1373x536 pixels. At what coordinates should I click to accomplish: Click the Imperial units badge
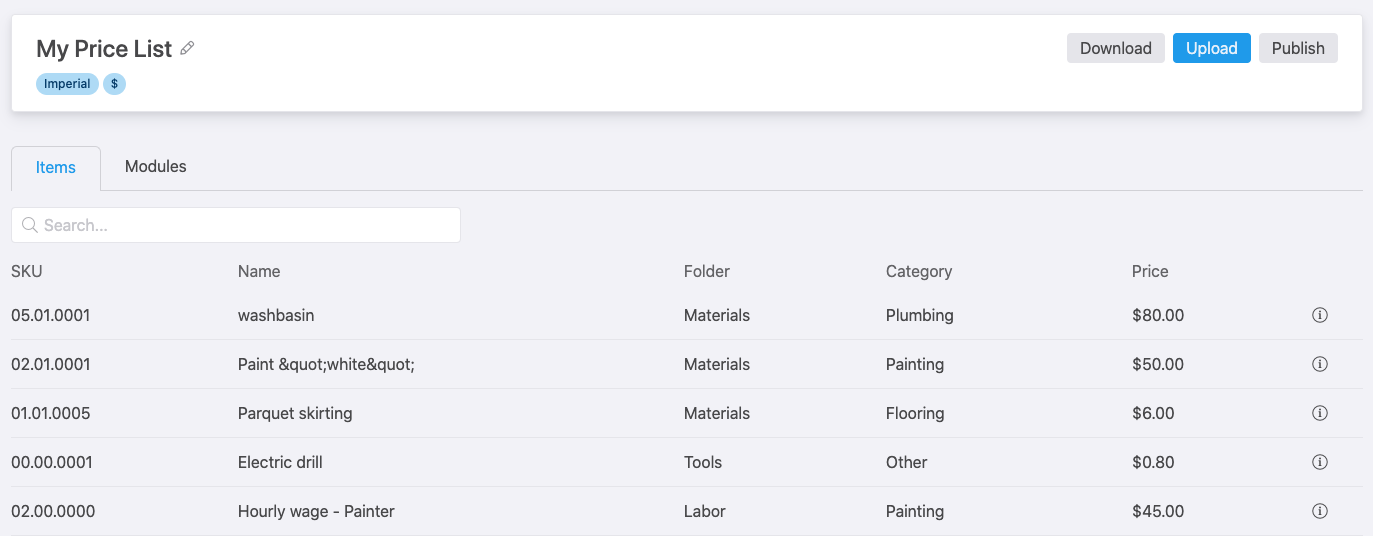67,84
